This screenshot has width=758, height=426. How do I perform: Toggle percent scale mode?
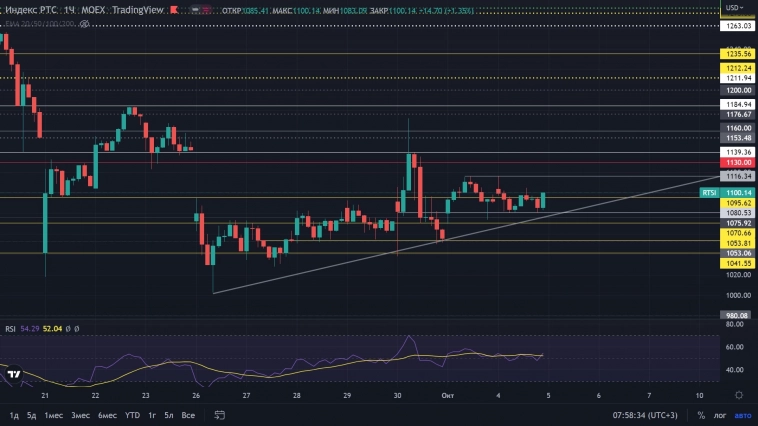[701, 415]
